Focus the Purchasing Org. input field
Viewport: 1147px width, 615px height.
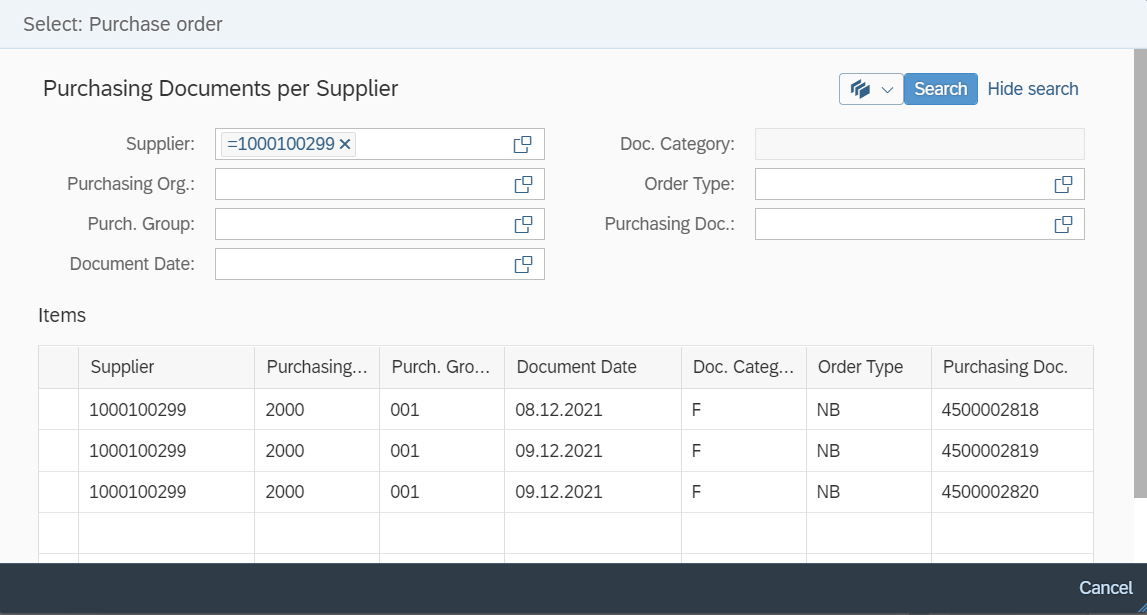360,185
